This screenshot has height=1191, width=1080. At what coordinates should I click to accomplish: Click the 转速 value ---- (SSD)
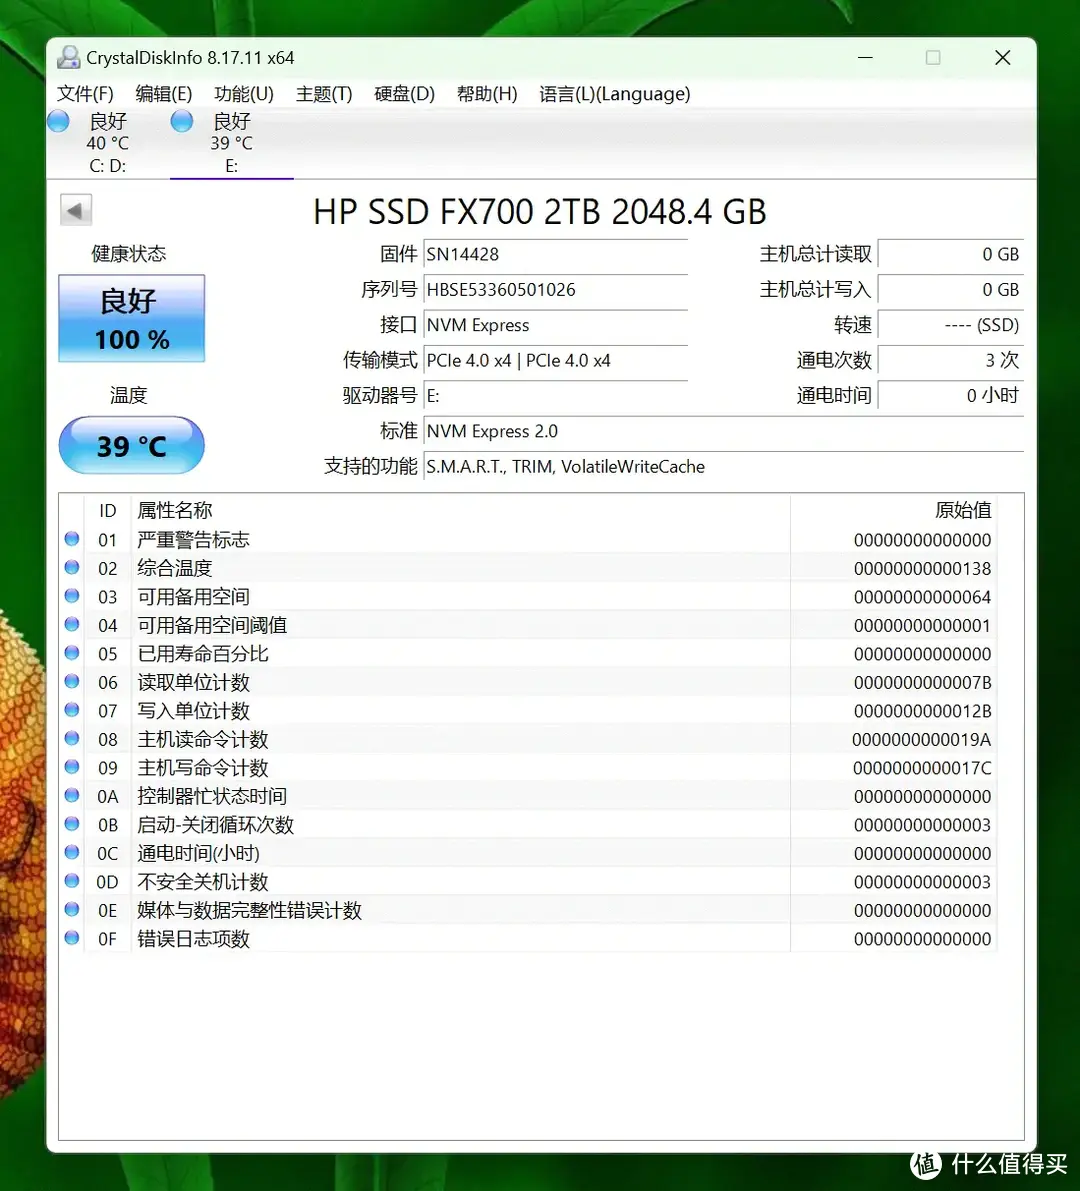(x=951, y=325)
